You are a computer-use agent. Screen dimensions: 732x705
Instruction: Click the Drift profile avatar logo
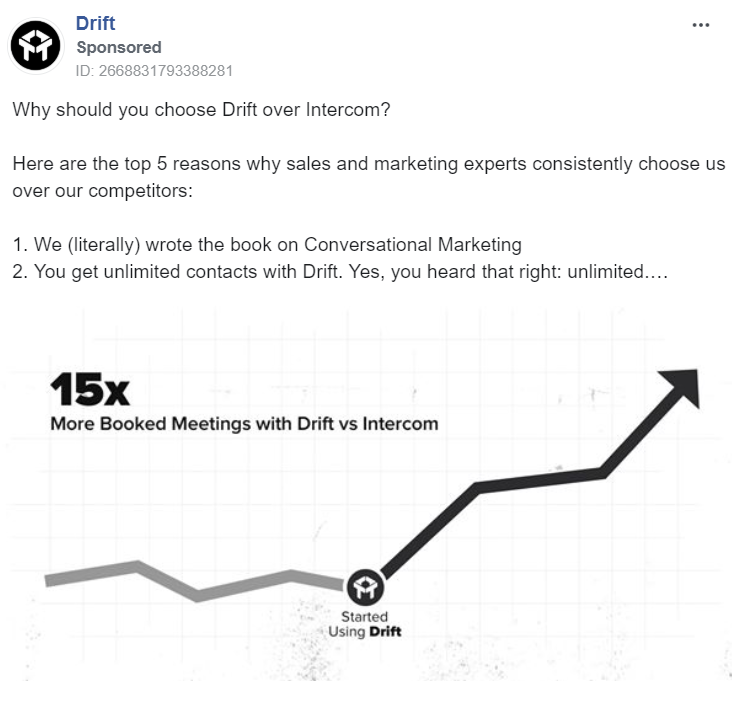[x=35, y=46]
